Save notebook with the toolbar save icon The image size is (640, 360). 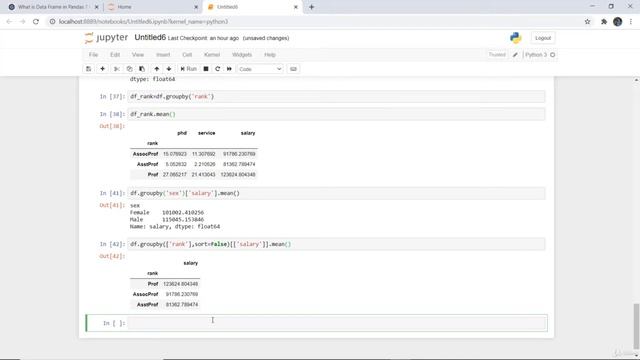[x=89, y=69]
